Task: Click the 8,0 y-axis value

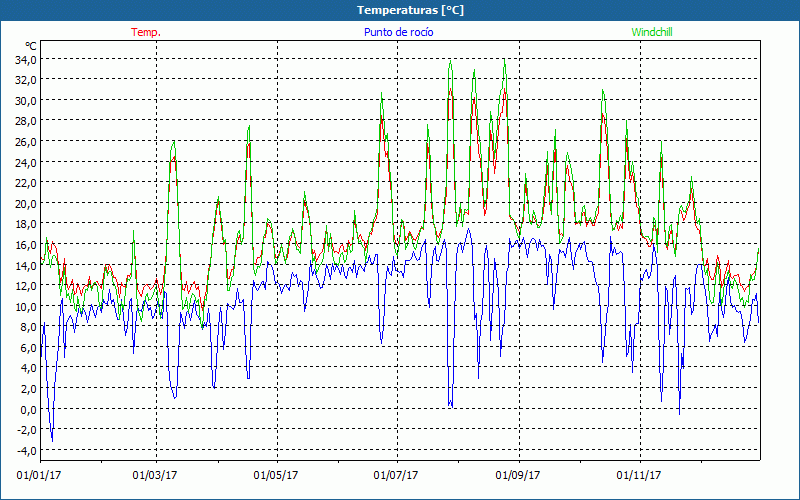Action: (x=29, y=327)
